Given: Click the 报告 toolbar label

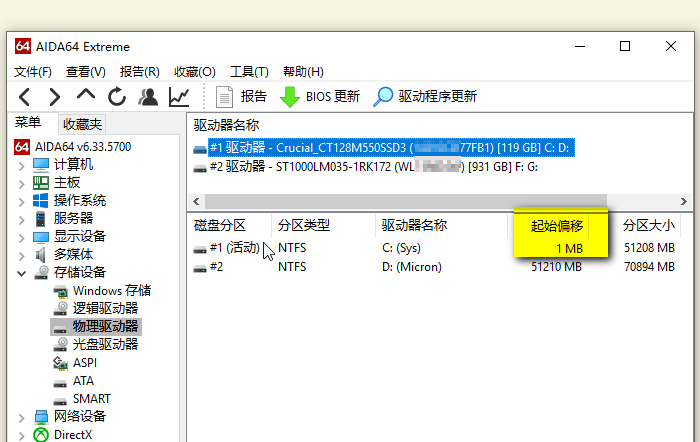Looking at the screenshot, I should tap(254, 96).
